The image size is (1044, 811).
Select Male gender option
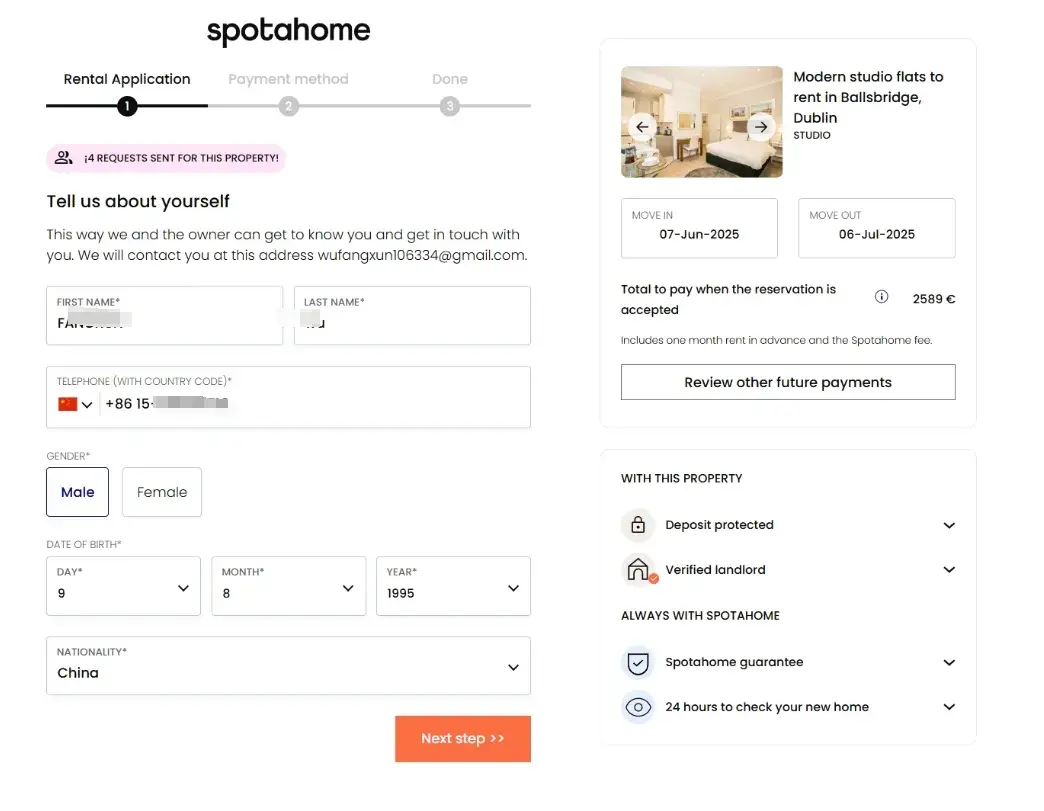click(x=77, y=492)
